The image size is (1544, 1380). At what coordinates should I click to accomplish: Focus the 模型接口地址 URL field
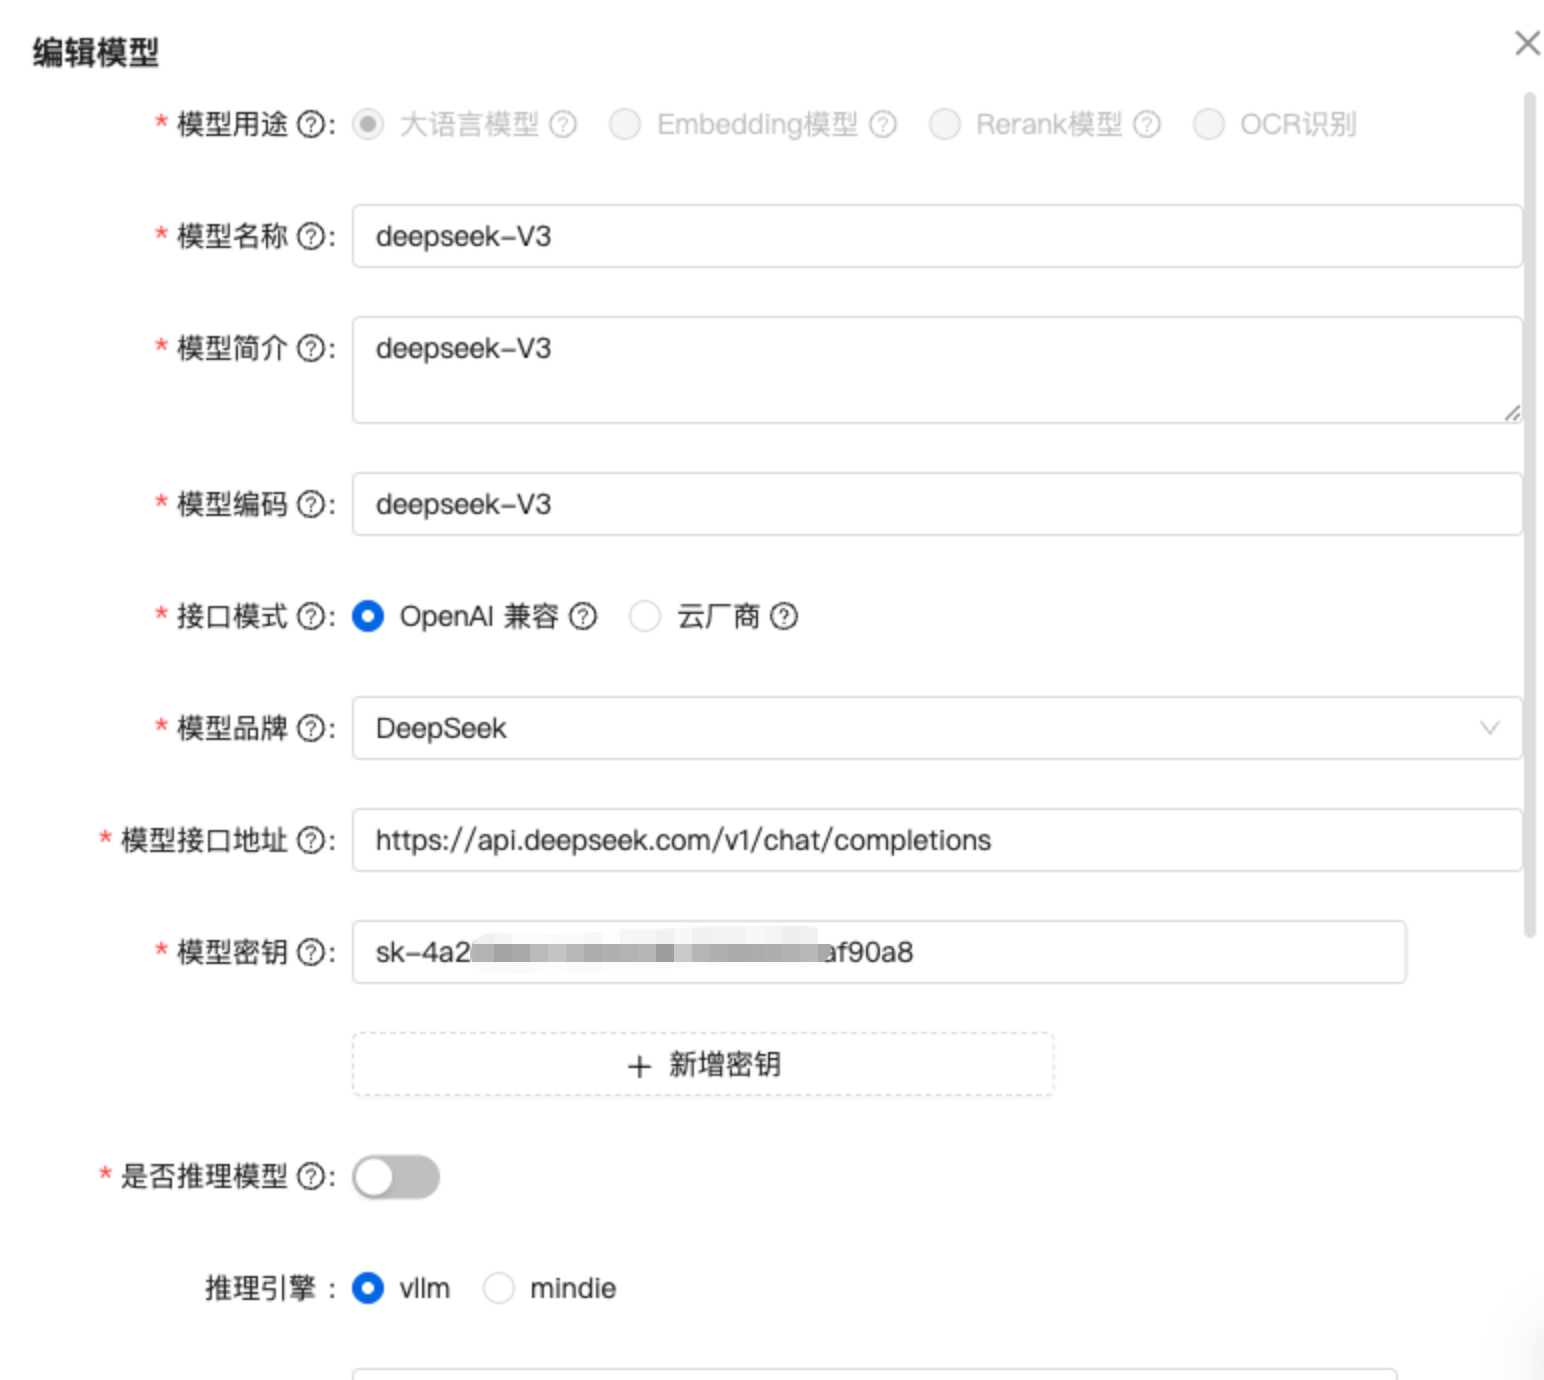pos(937,840)
